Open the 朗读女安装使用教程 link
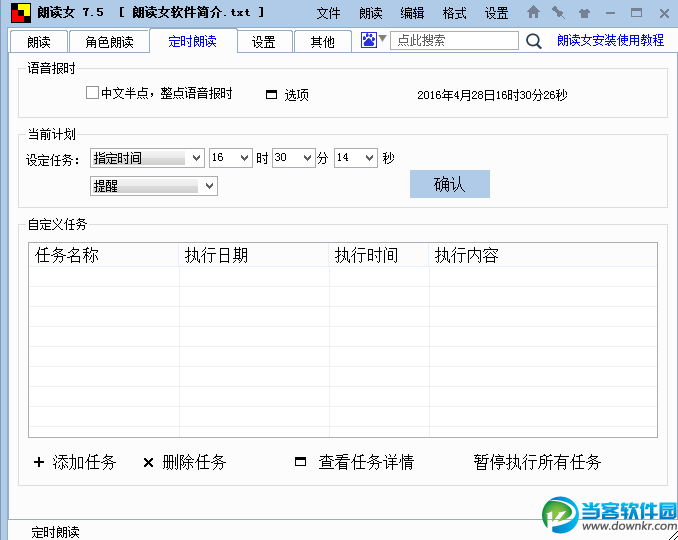 click(x=610, y=40)
